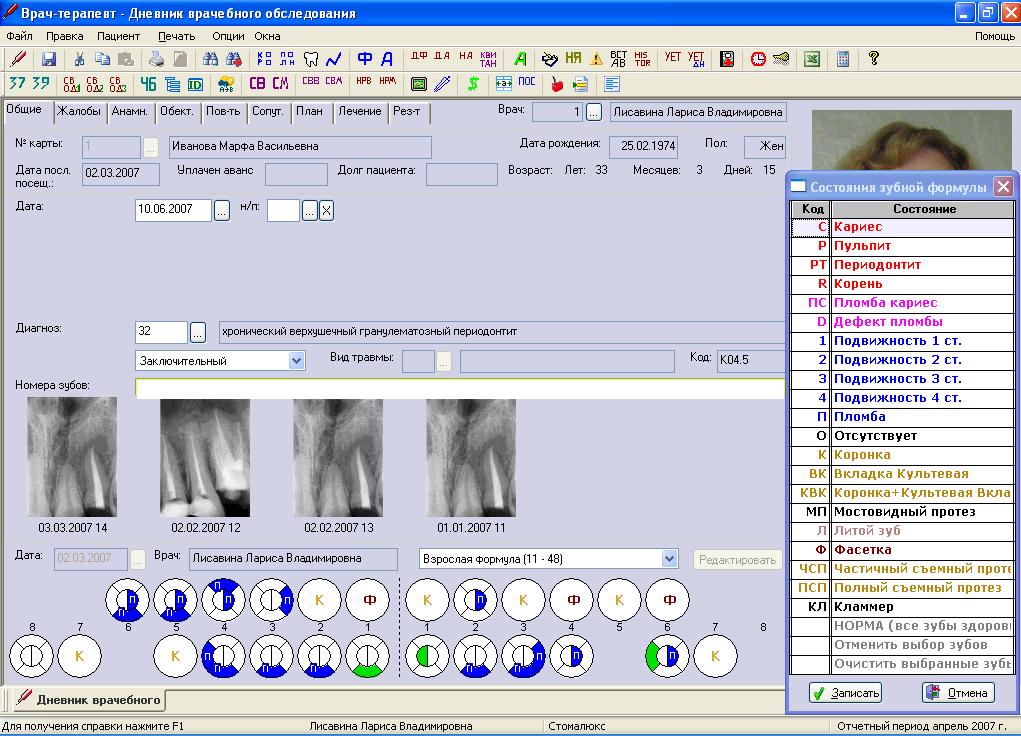Image resolution: width=1021 pixels, height=736 pixels.
Task: Click the НРВ toolbar icon
Action: 364,81
